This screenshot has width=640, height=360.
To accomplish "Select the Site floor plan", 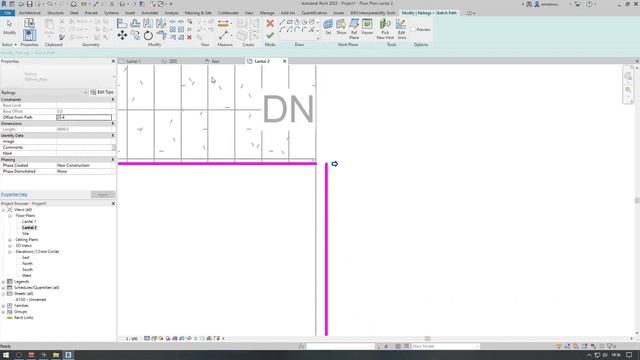I will (25, 234).
